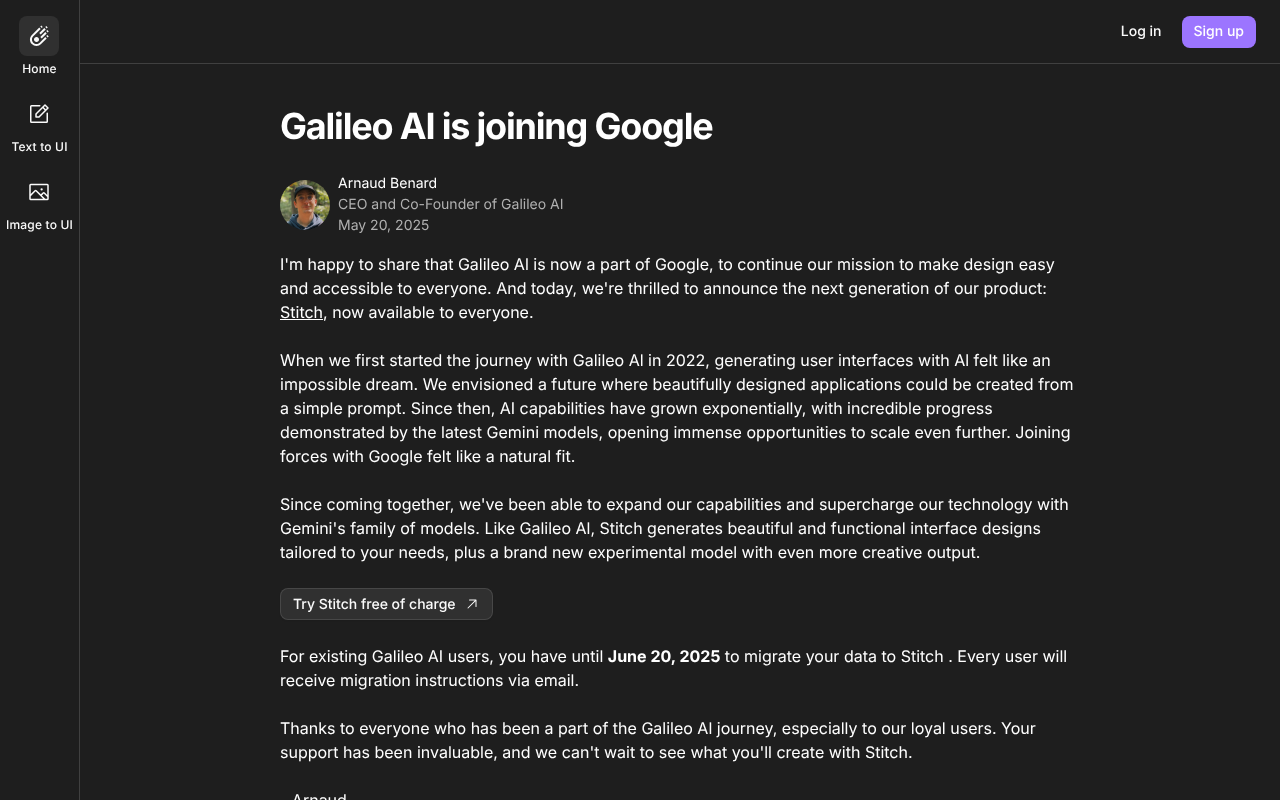Open the pencil edit icon in the sidebar

pyautogui.click(x=39, y=113)
